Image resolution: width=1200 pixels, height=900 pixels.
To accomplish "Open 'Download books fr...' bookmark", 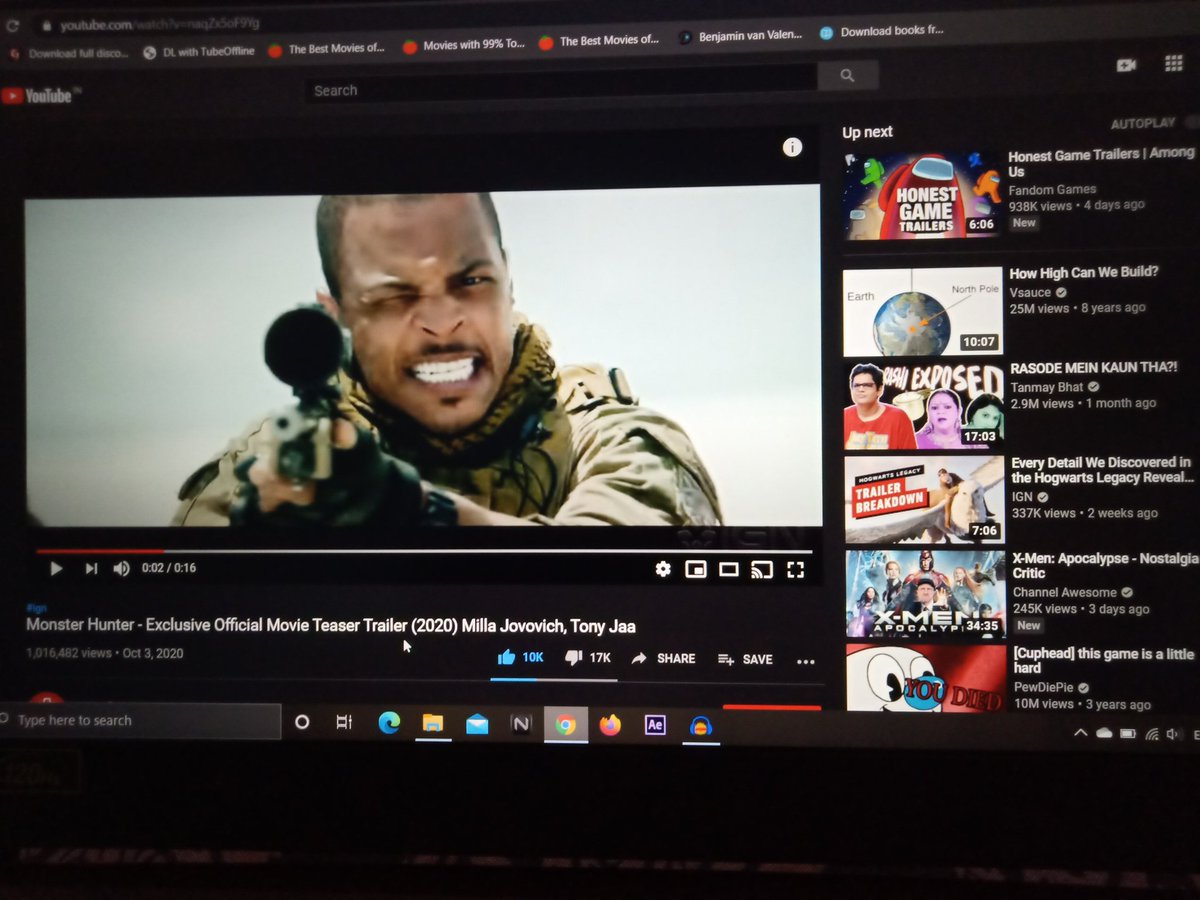I will [x=881, y=32].
